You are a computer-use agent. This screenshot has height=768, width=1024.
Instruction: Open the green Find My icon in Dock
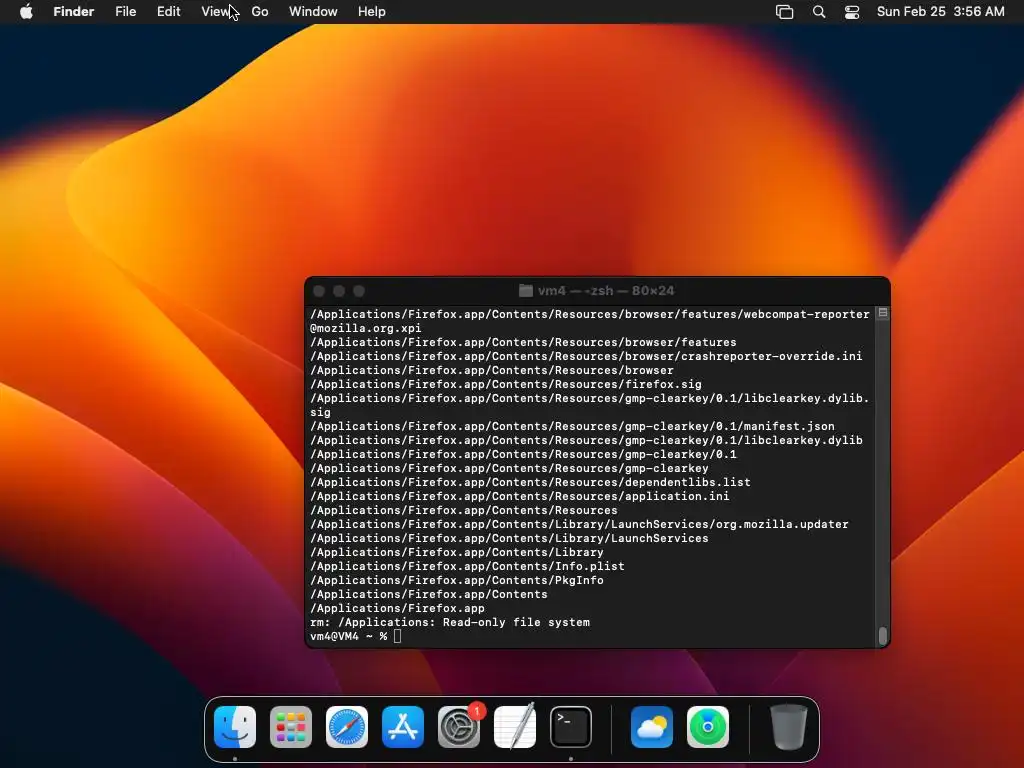point(708,727)
